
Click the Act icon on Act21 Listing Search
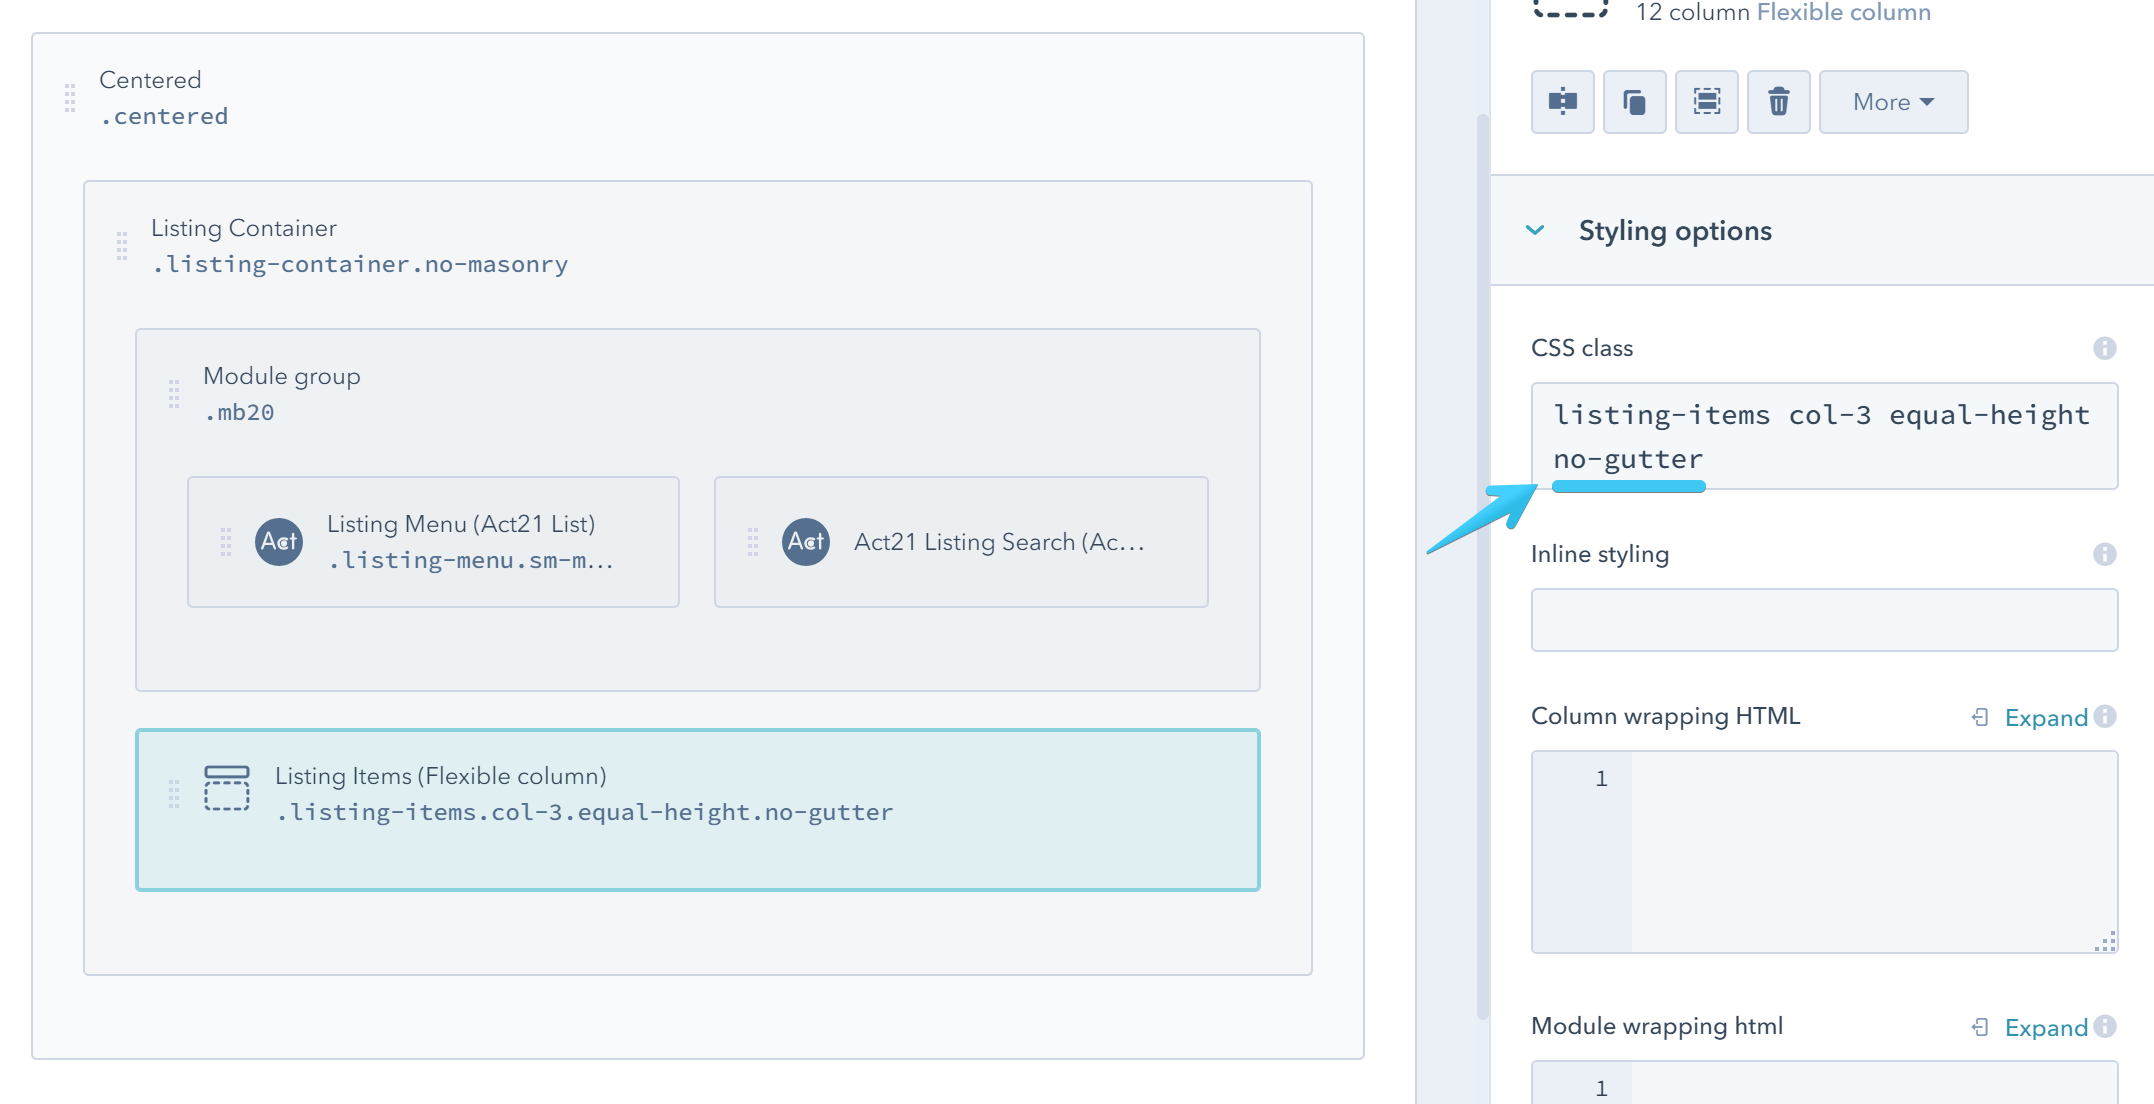(806, 542)
